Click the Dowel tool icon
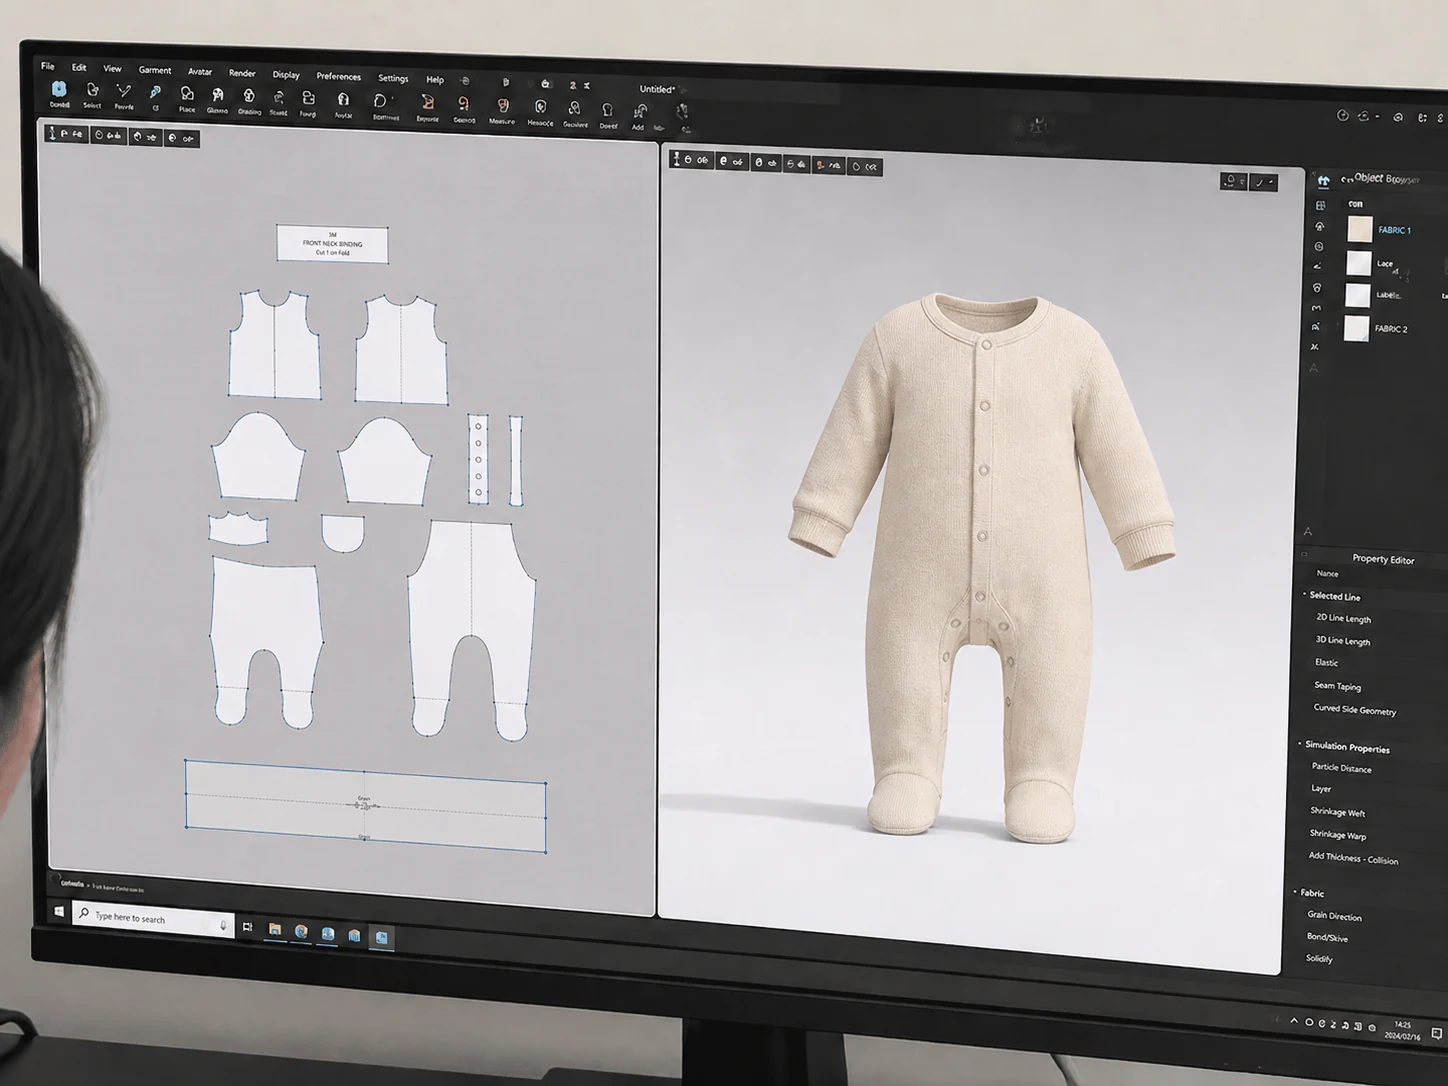Screen dimensions: 1448x1086 pyautogui.click(x=607, y=109)
